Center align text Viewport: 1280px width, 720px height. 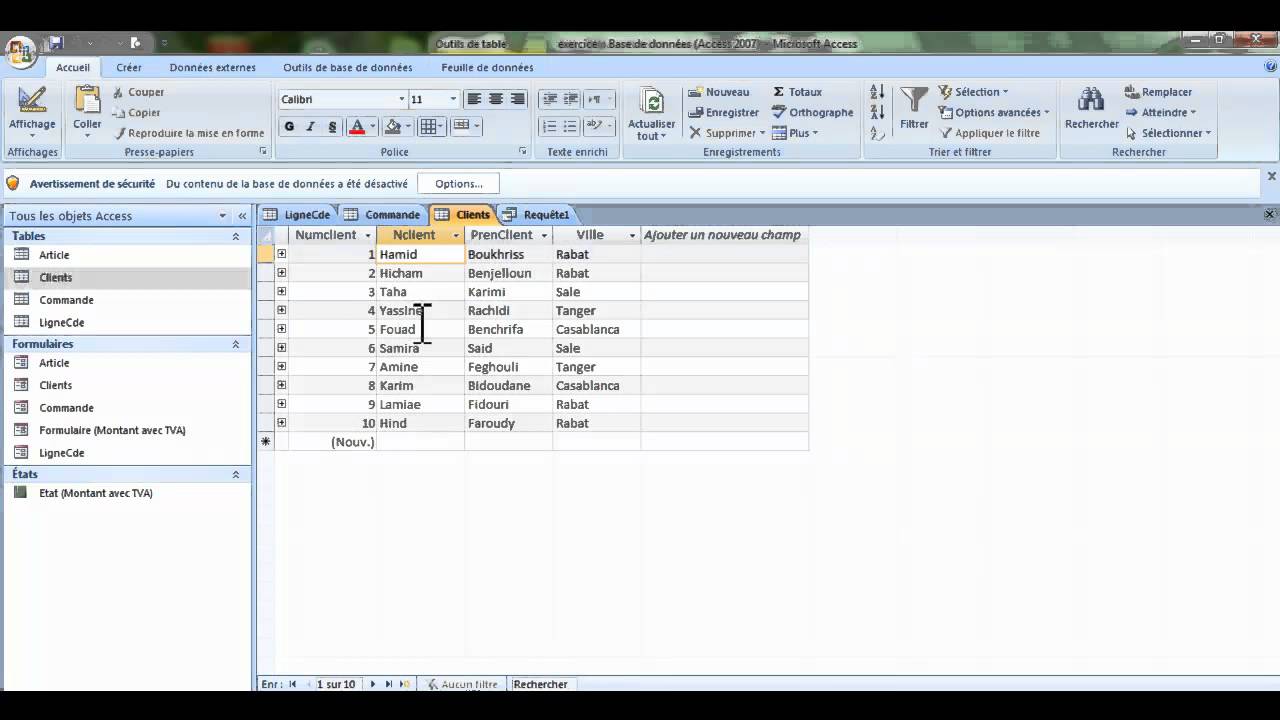click(496, 99)
